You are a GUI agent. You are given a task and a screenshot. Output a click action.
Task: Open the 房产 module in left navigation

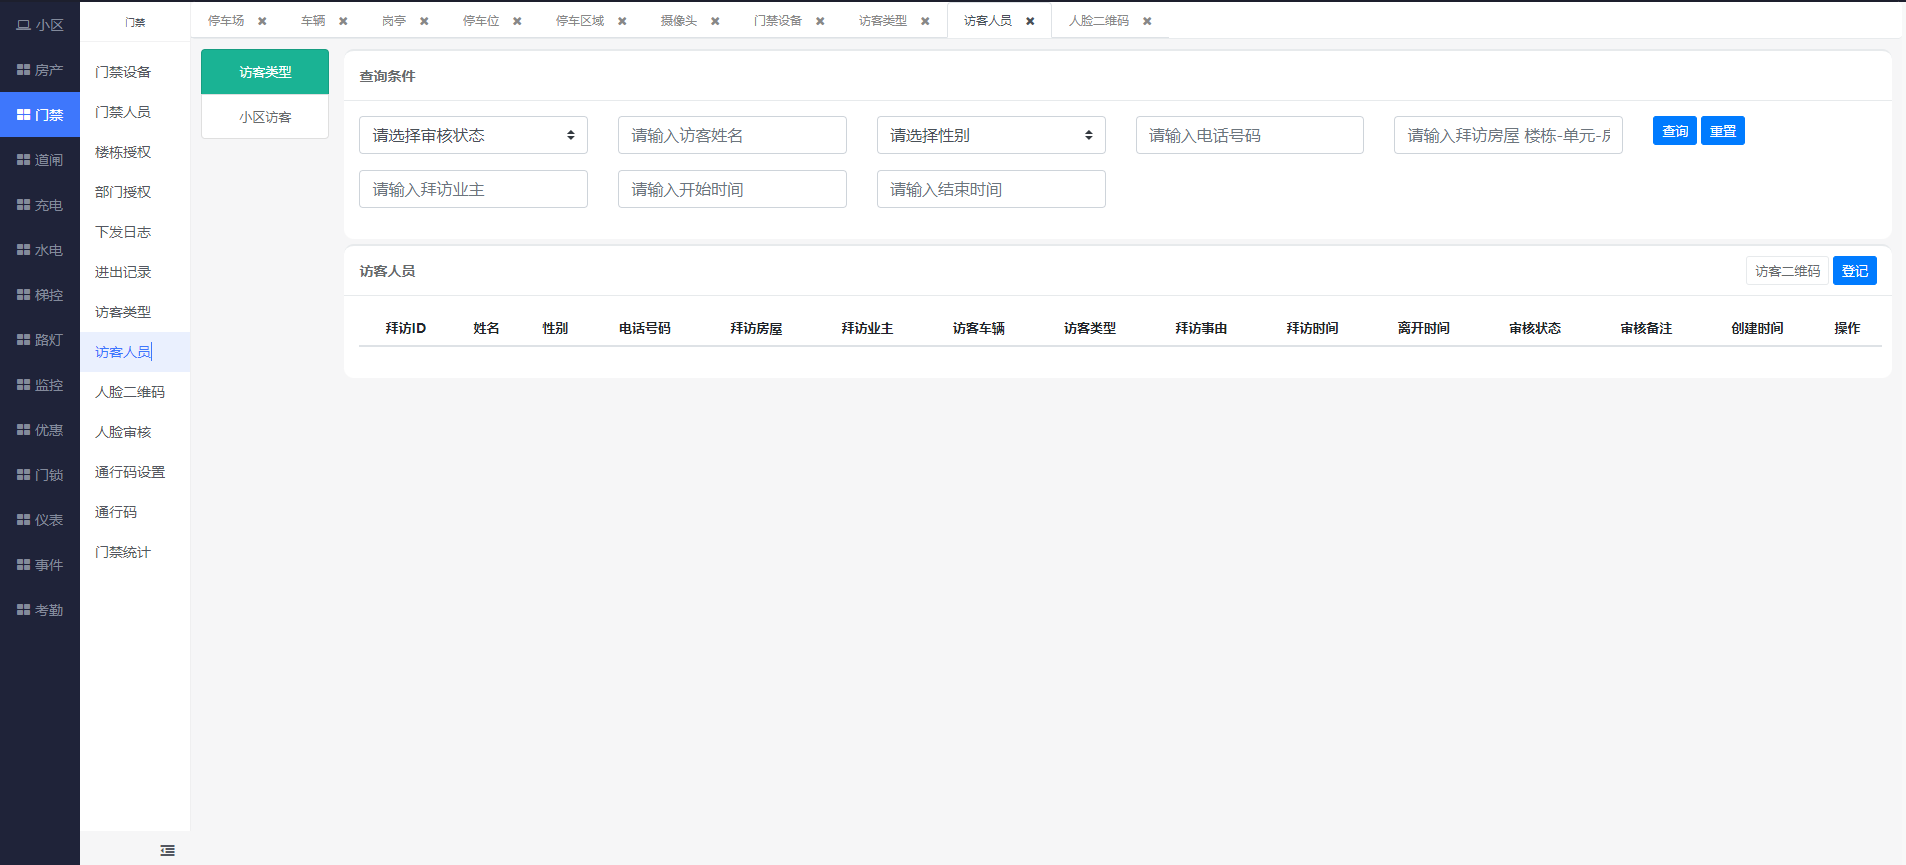(x=40, y=70)
